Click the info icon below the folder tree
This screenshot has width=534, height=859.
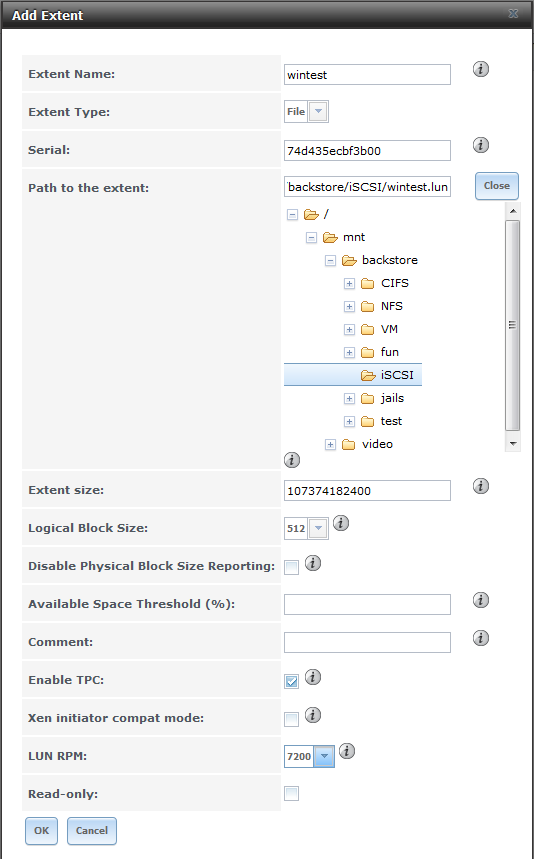point(292,460)
